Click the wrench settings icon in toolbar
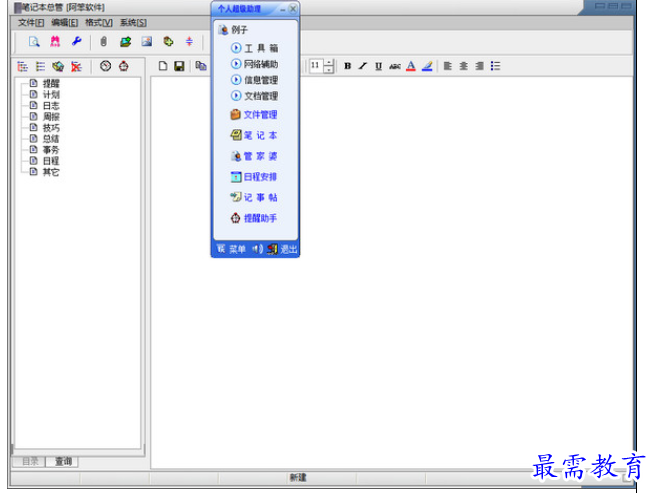Image resolution: width=654 pixels, height=498 pixels. (x=76, y=42)
